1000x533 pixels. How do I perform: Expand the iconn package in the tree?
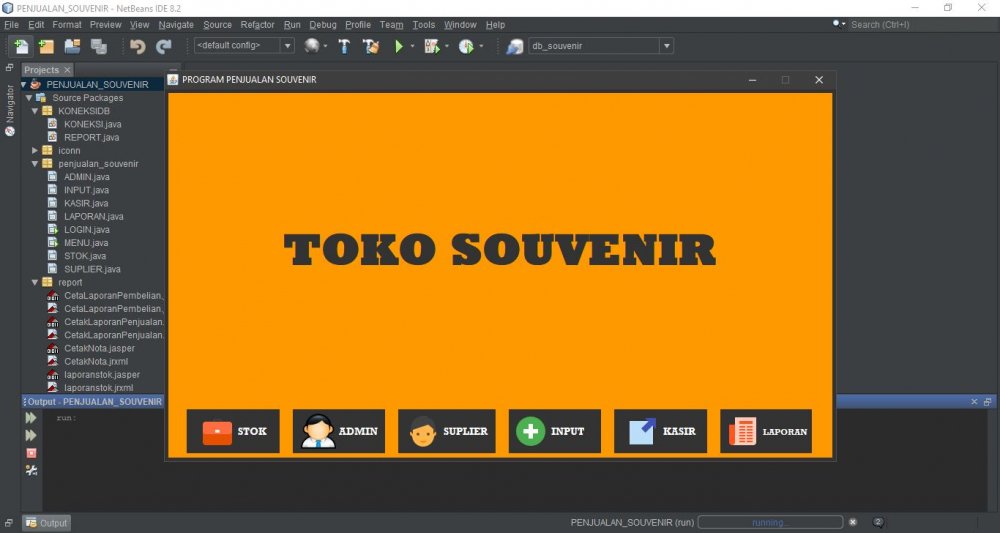click(35, 150)
